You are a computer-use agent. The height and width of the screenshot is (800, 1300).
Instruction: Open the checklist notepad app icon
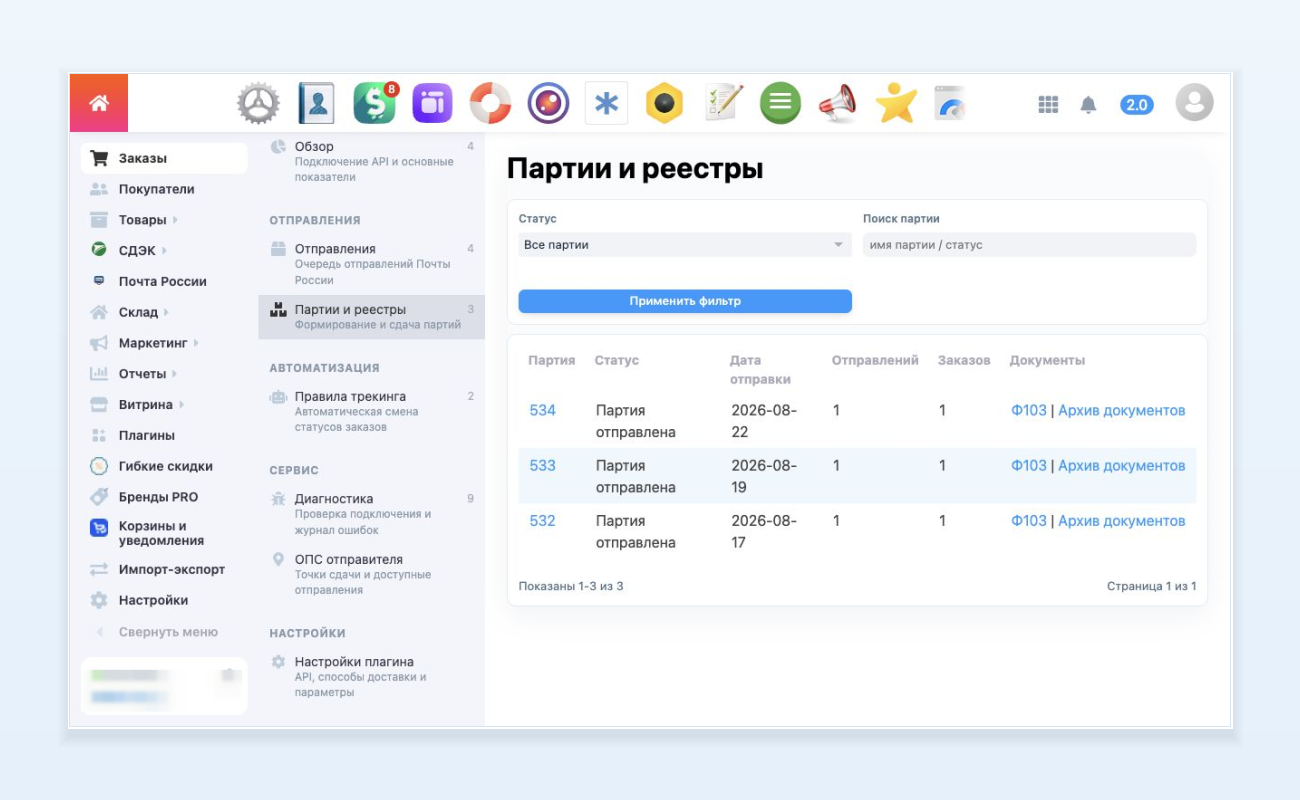coord(723,103)
